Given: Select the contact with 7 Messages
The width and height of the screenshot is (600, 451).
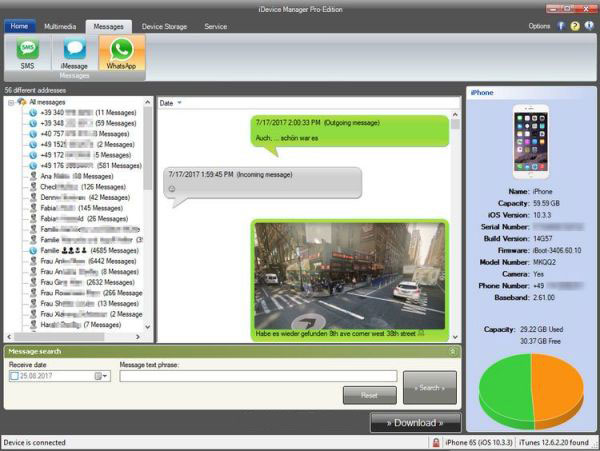Looking at the screenshot, I should click(x=81, y=325).
